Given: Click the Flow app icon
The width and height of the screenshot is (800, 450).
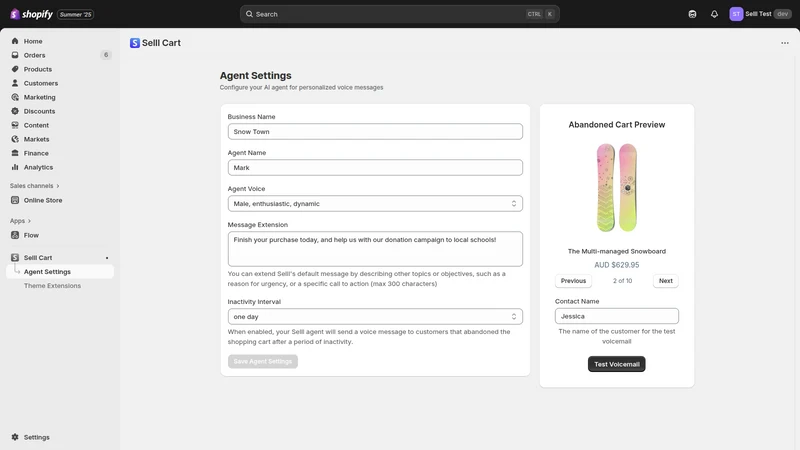Looking at the screenshot, I should [15, 235].
